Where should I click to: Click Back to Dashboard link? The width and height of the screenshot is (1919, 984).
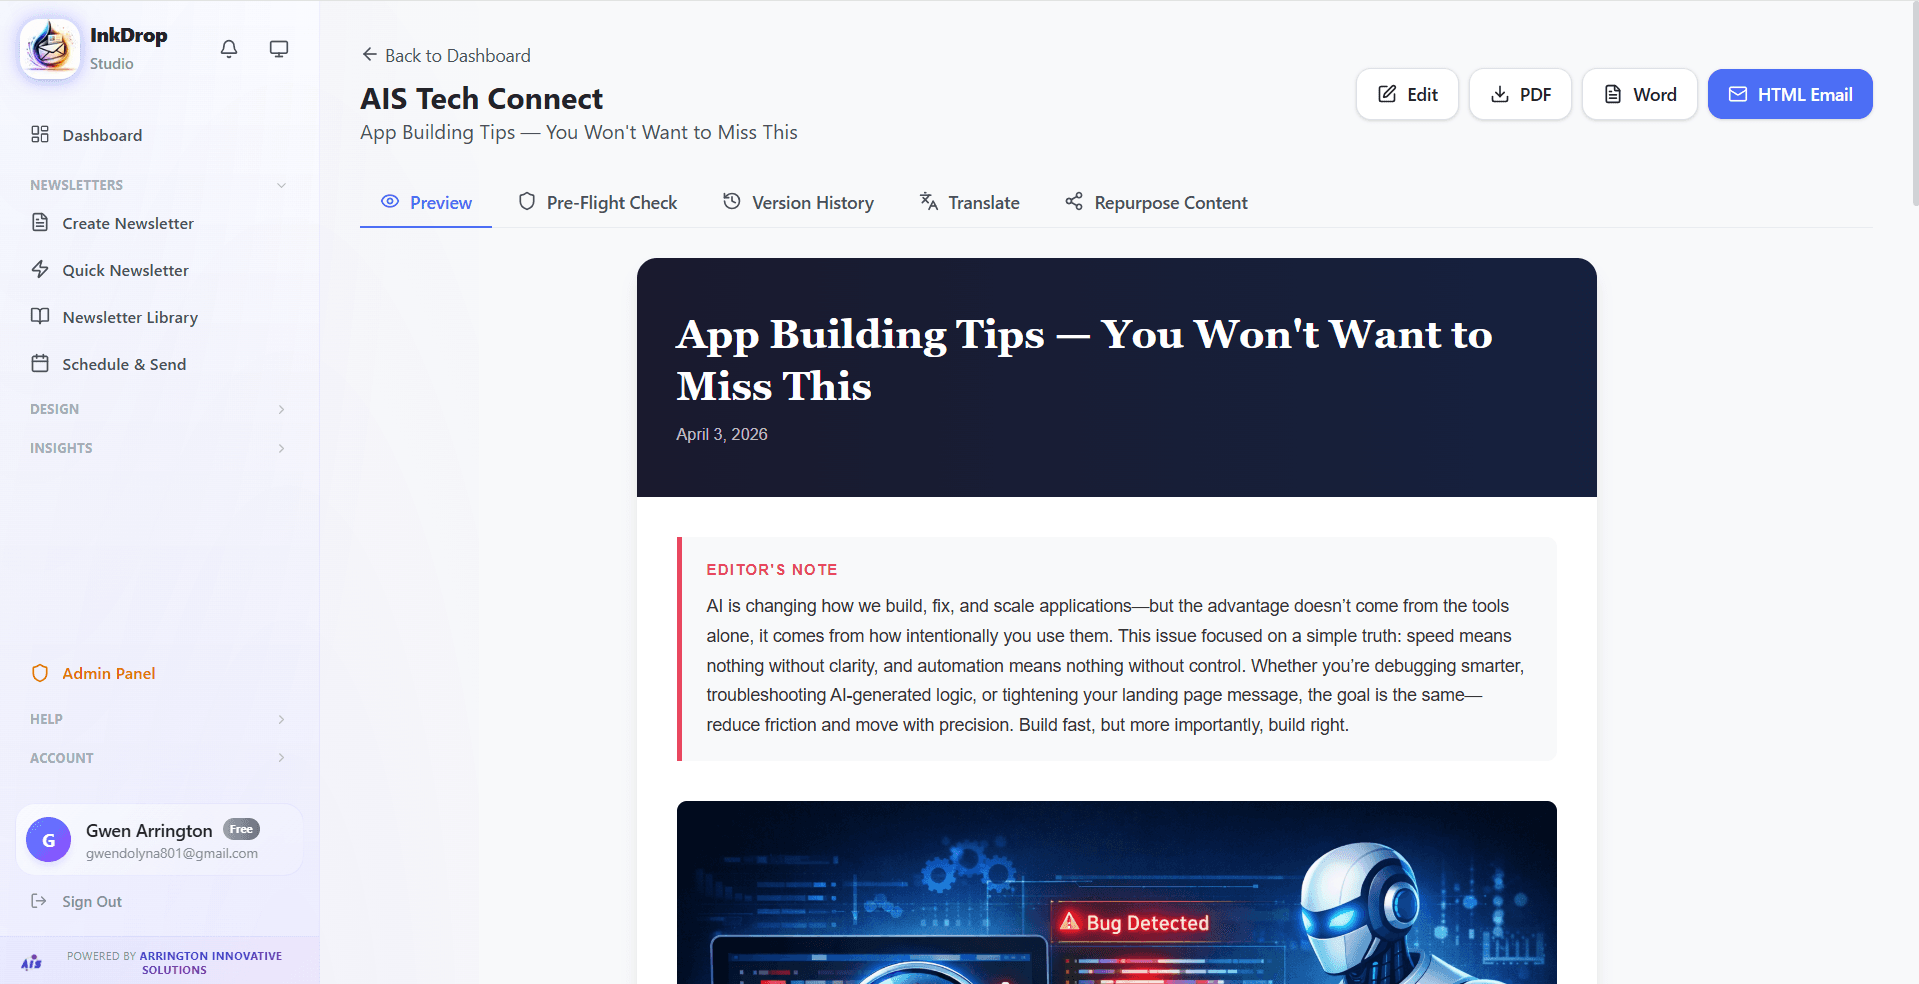click(x=446, y=55)
